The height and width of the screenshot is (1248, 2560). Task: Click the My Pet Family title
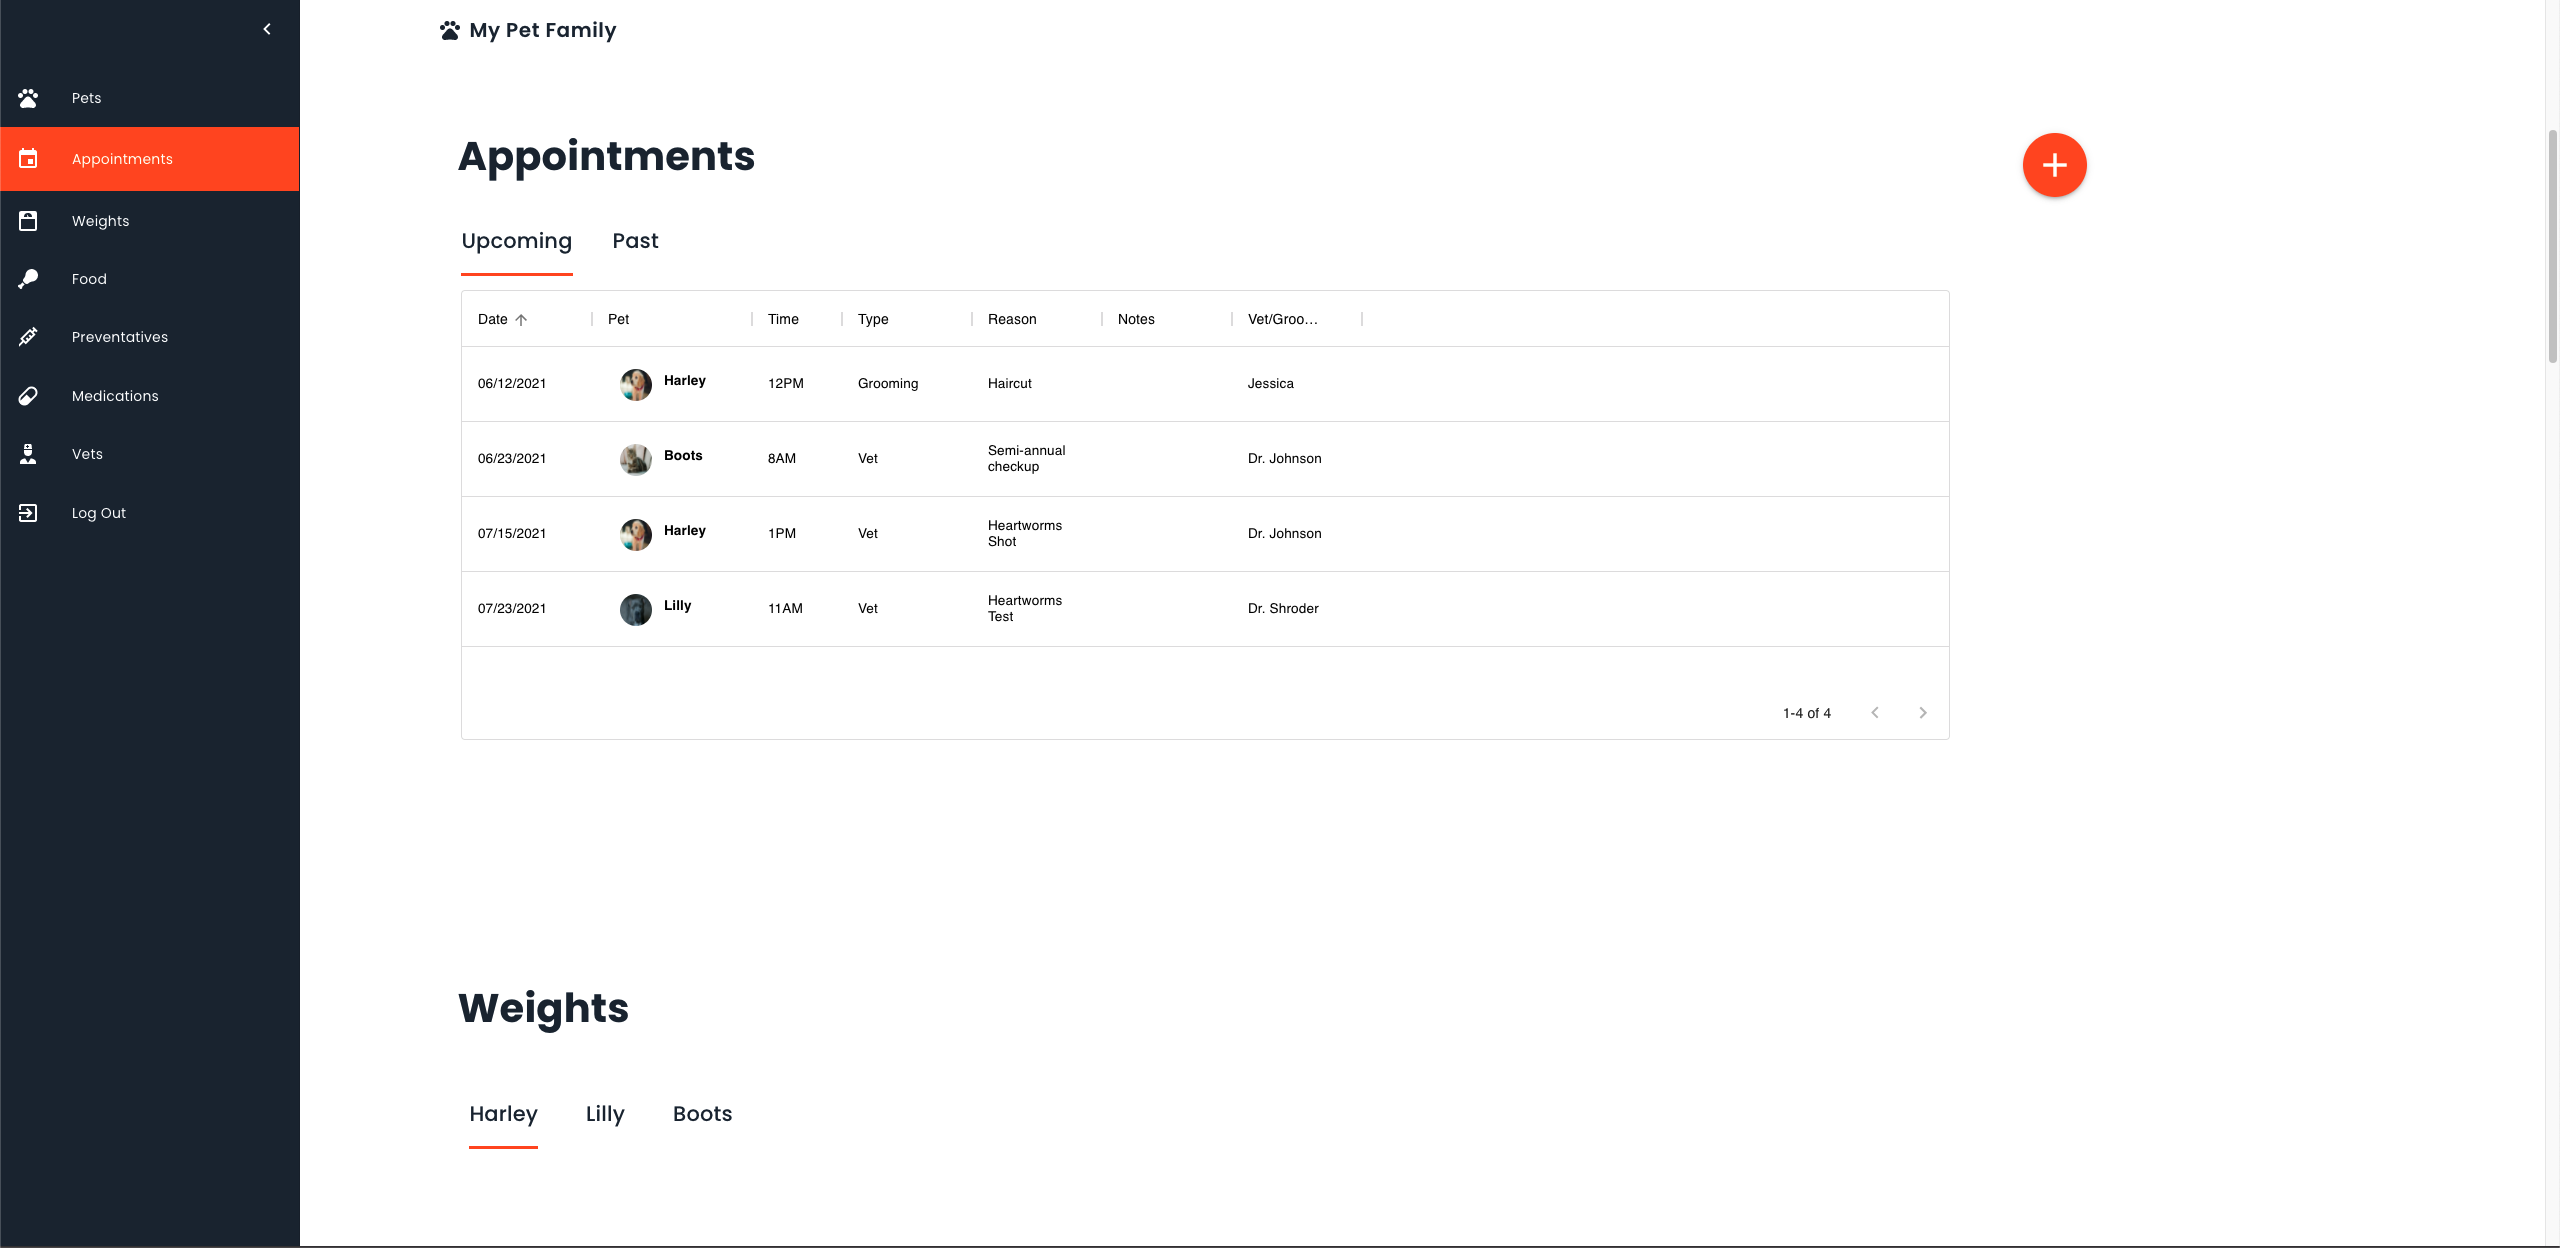coord(543,30)
